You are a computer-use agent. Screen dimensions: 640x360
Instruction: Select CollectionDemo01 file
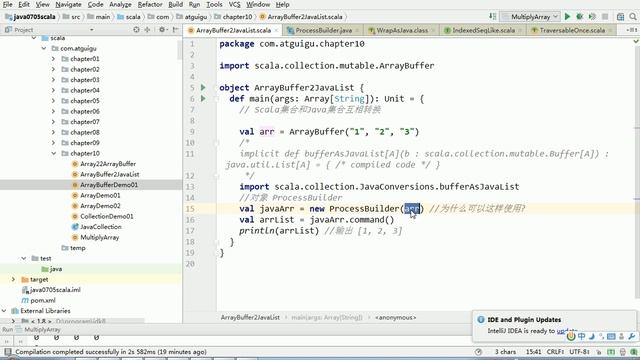click(x=106, y=217)
